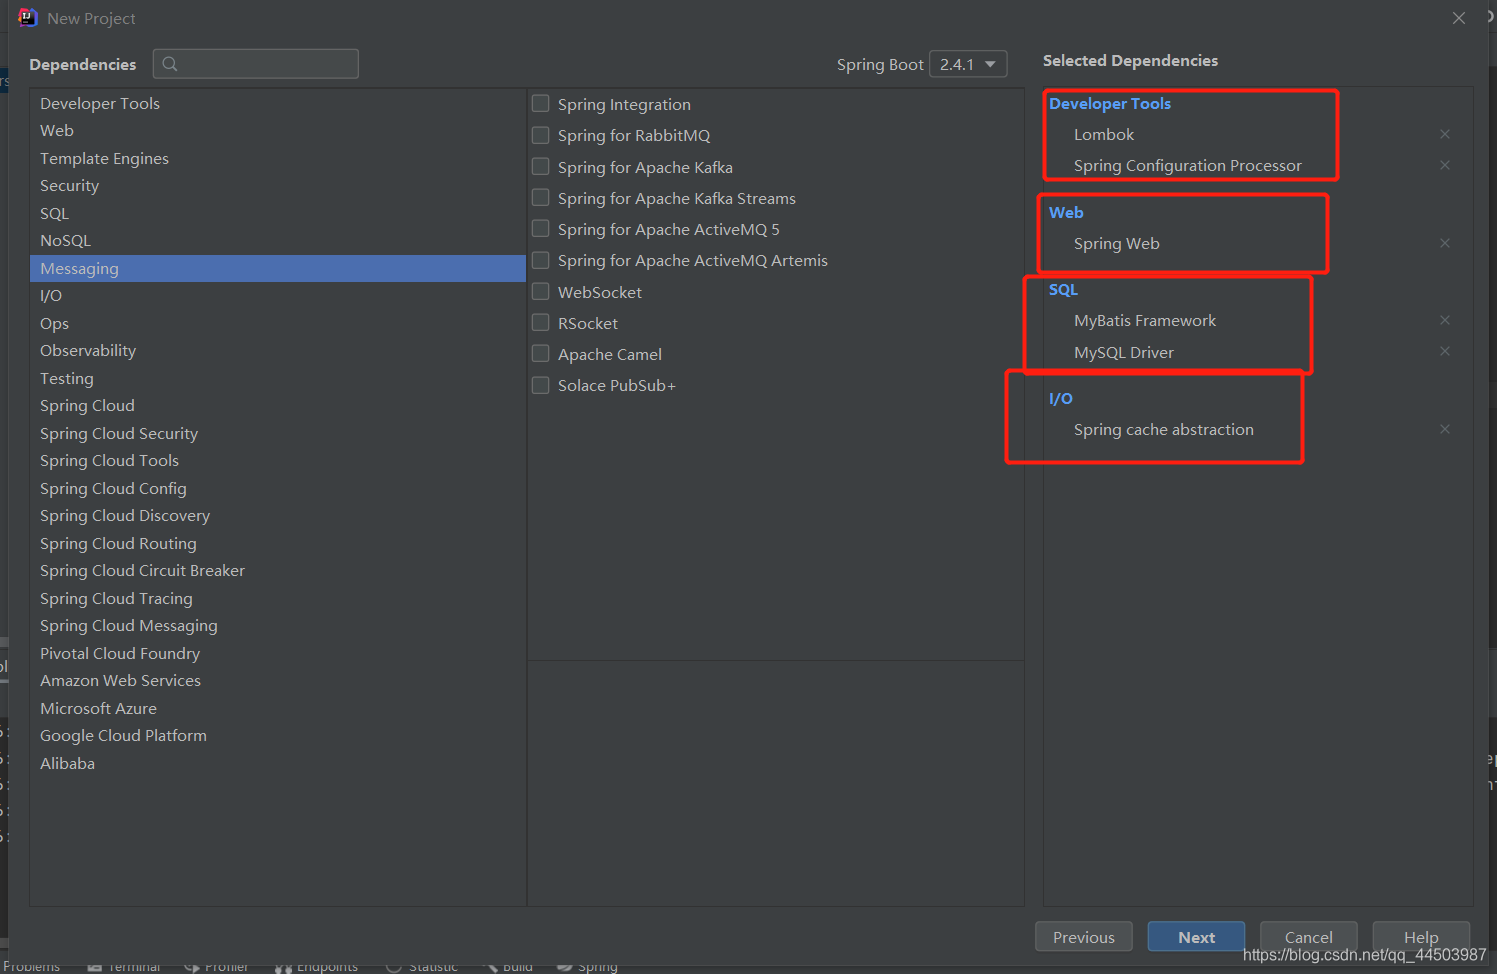1497x974 pixels.
Task: Tick Spring for Apache Kafka
Action: [541, 166]
